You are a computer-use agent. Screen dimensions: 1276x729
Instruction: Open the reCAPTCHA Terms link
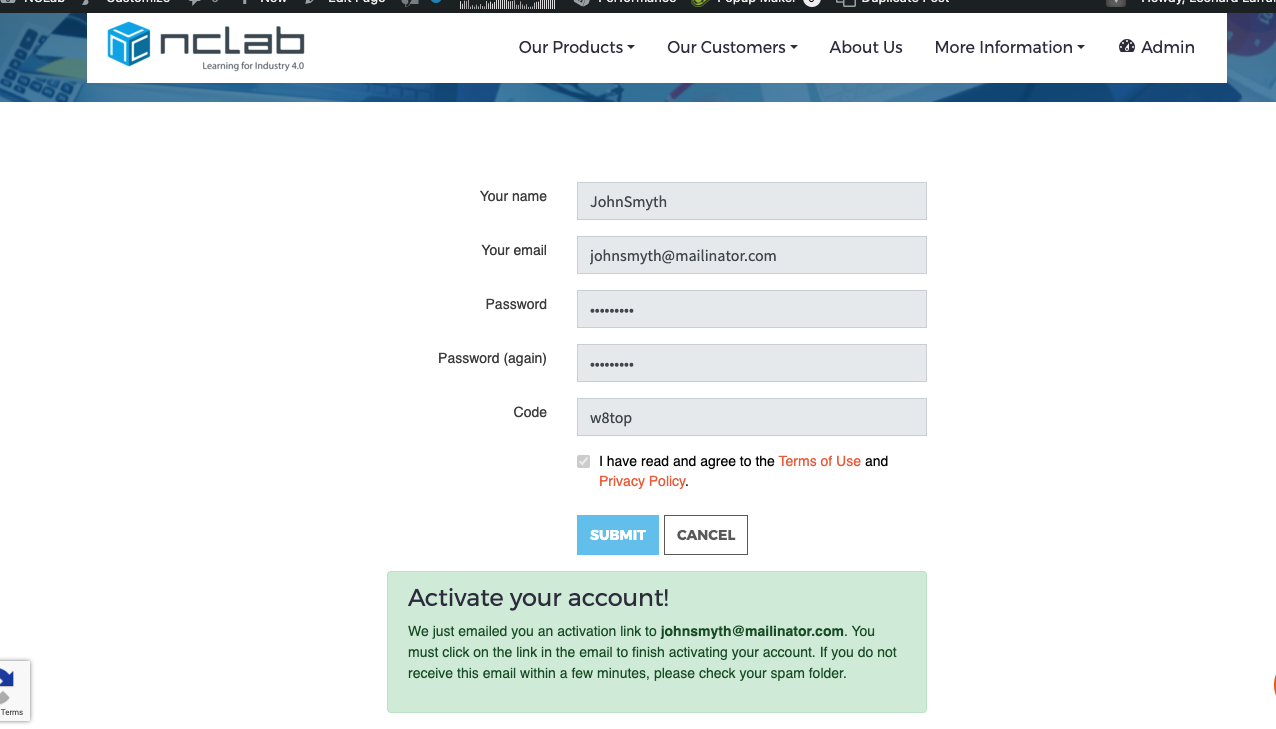tap(12, 712)
